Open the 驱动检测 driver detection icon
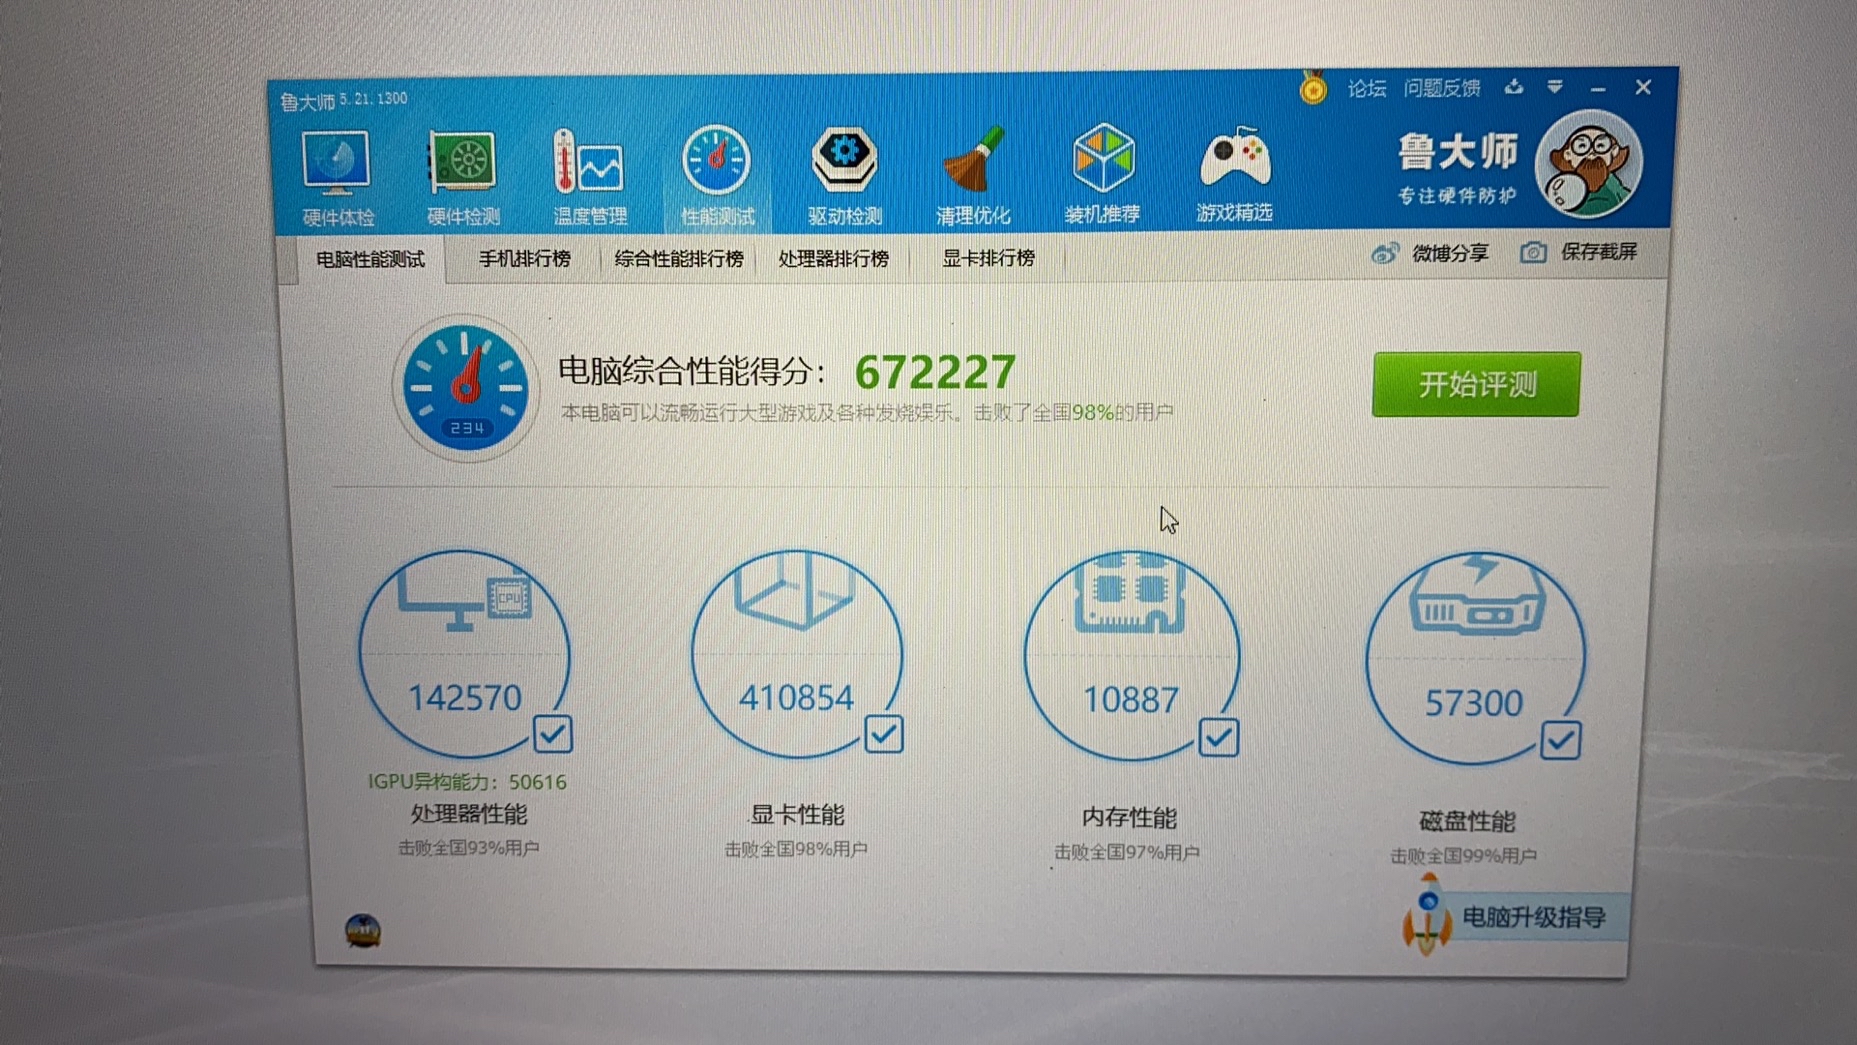 click(845, 176)
